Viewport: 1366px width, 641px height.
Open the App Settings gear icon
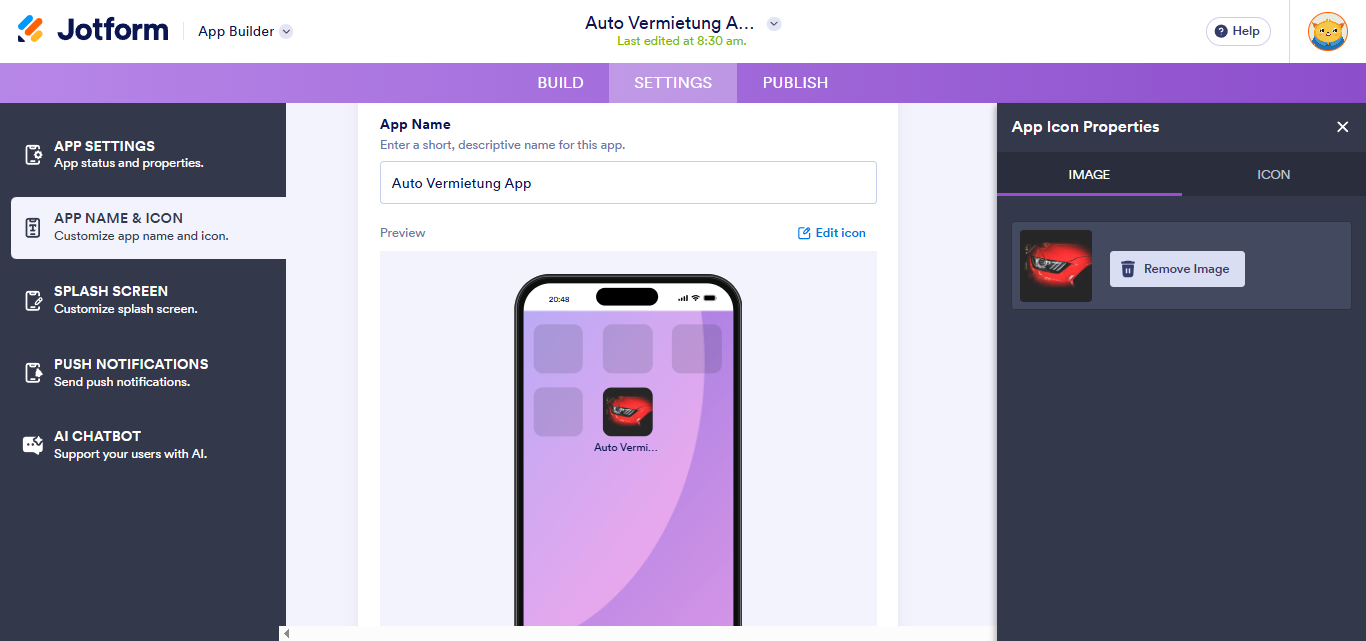coord(33,154)
